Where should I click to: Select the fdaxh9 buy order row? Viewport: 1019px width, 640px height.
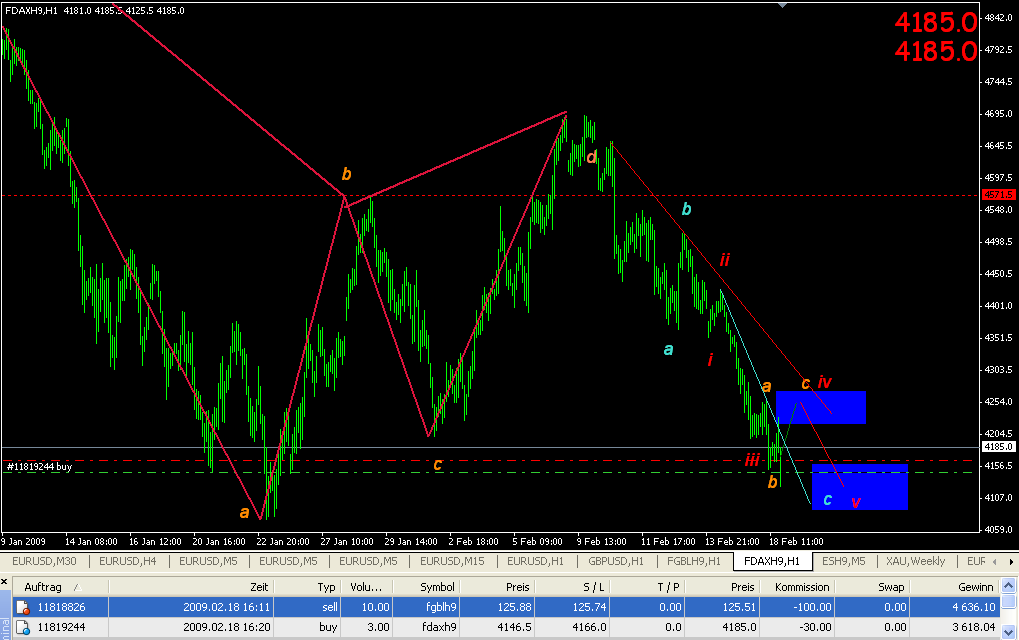point(500,628)
